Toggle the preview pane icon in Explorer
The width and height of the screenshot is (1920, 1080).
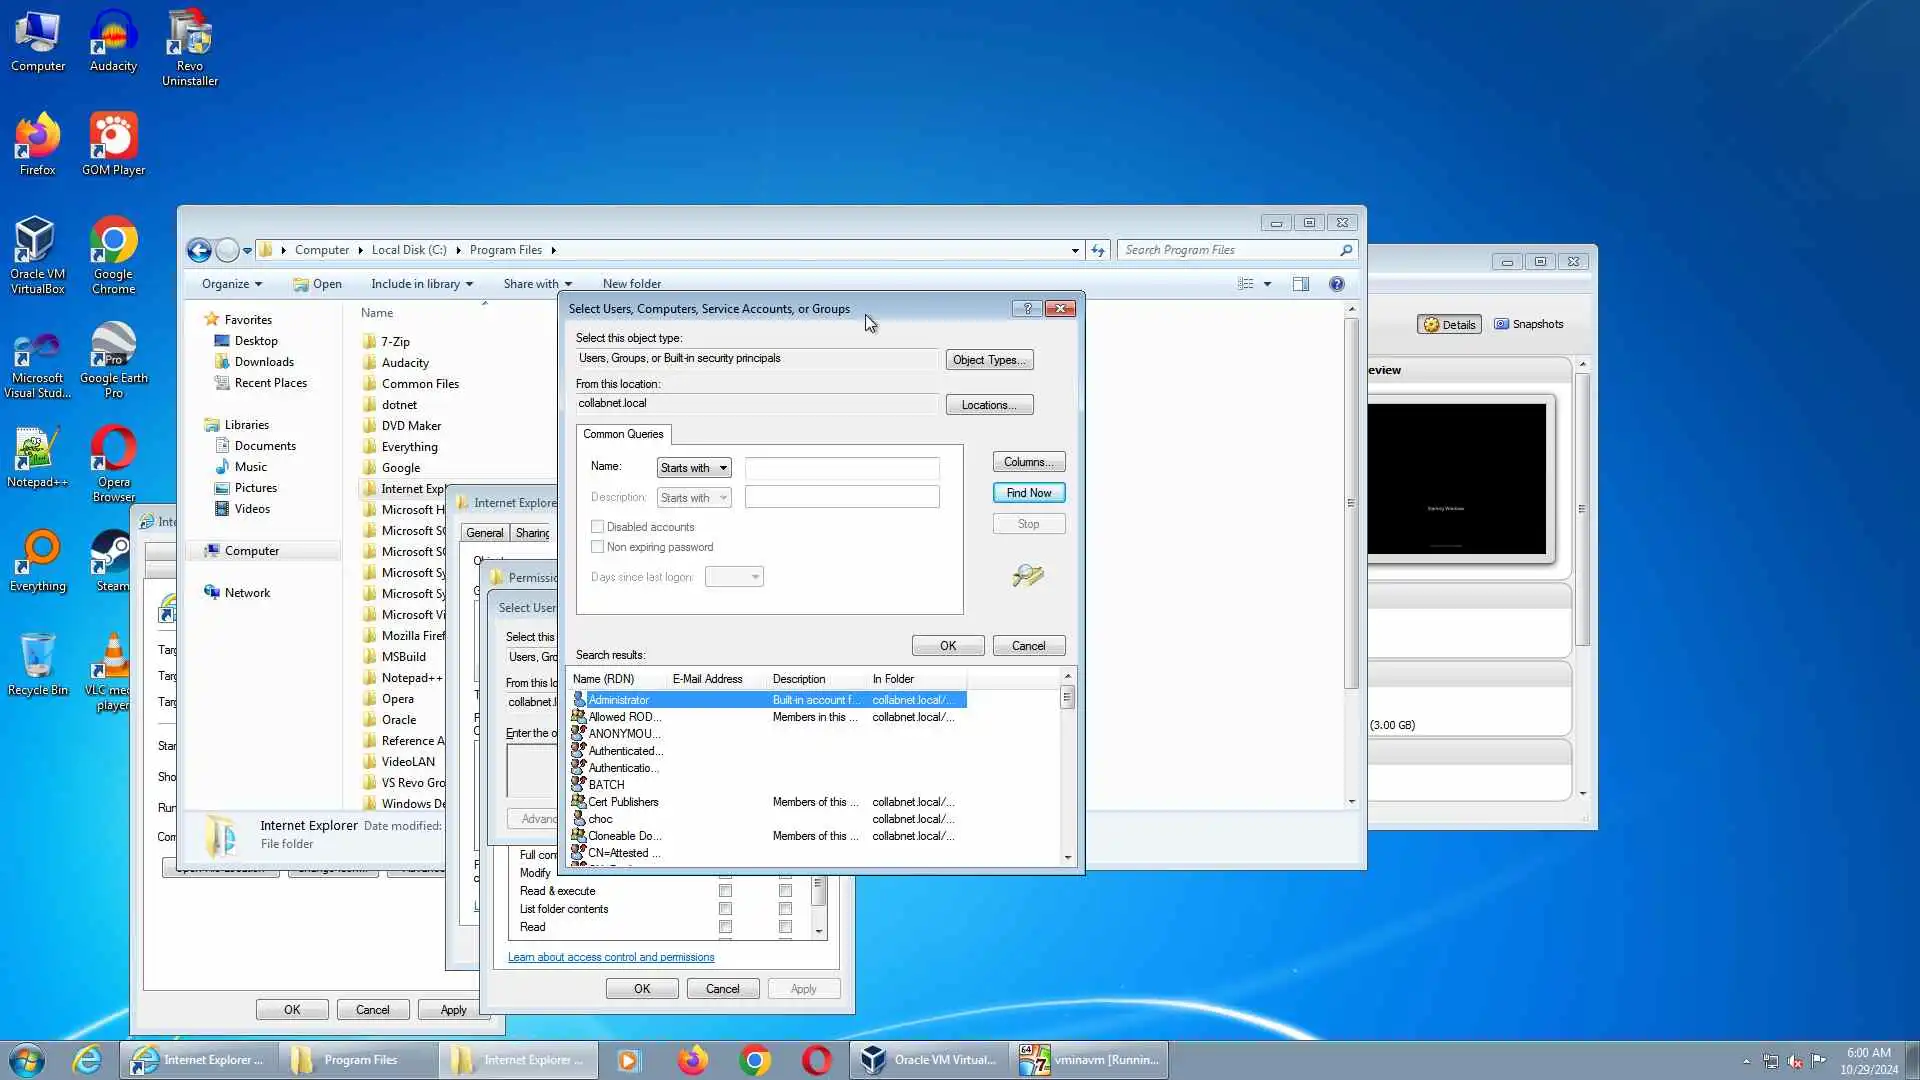(x=1300, y=284)
